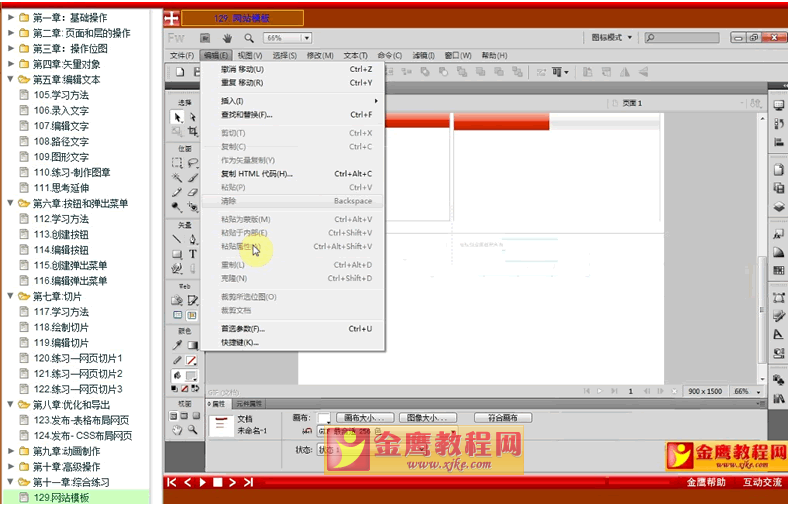Click the New document toolbar icon
Image resolution: width=788 pixels, height=507 pixels.
click(x=180, y=72)
